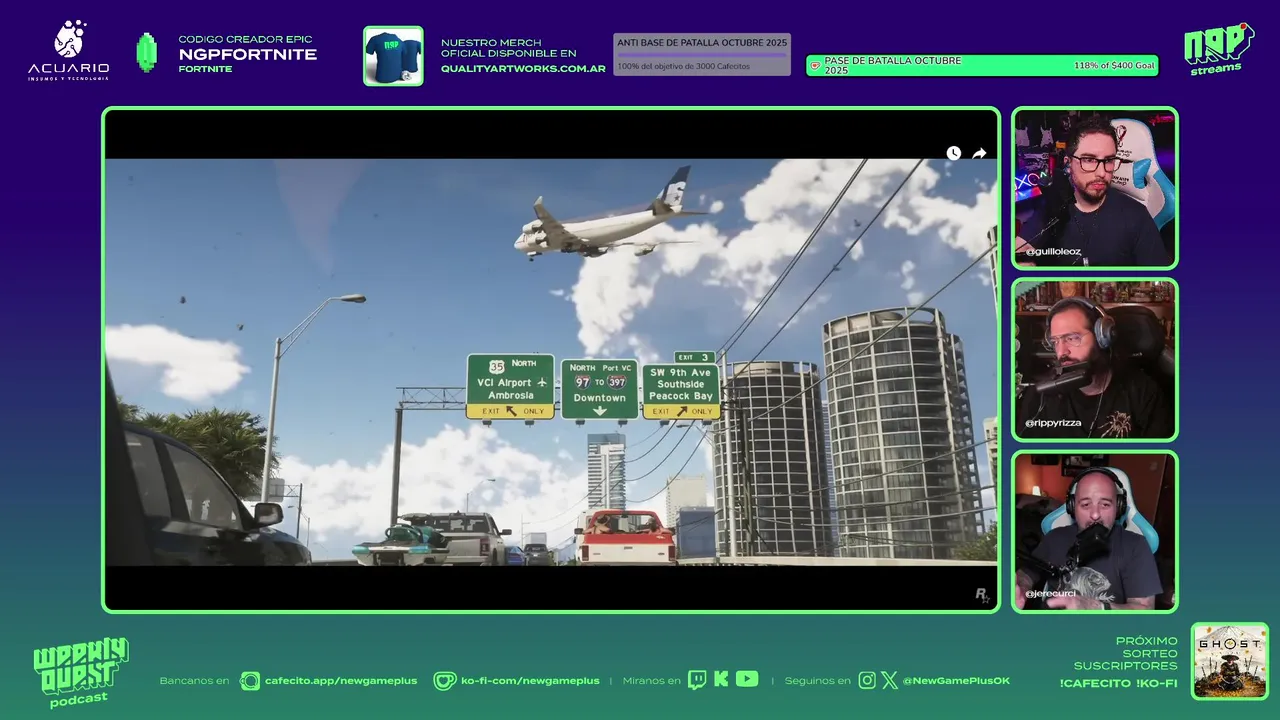Click the small Ko-fi icon in the Pase de Batalla bar

point(815,66)
